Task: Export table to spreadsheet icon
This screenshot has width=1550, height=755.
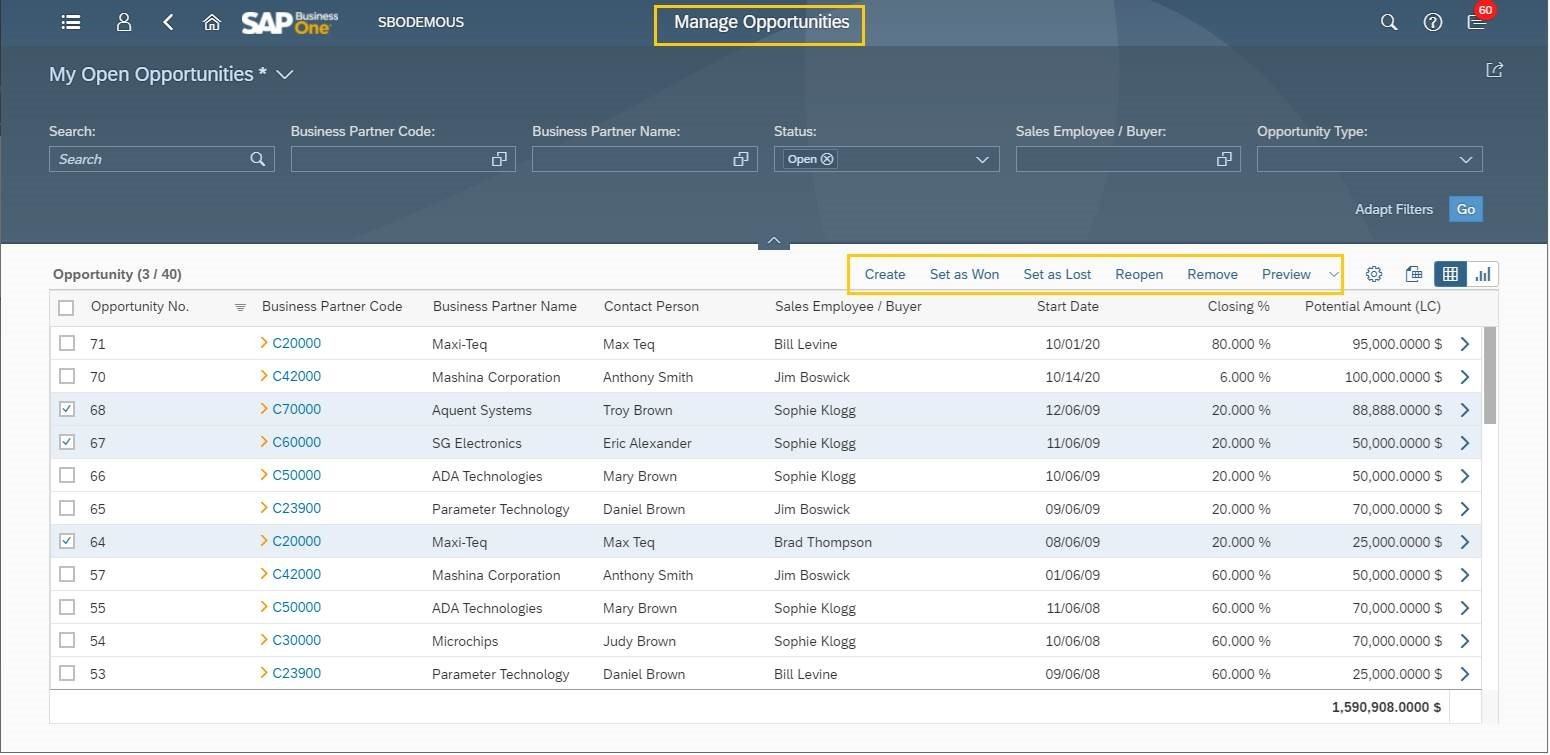Action: [x=1413, y=274]
